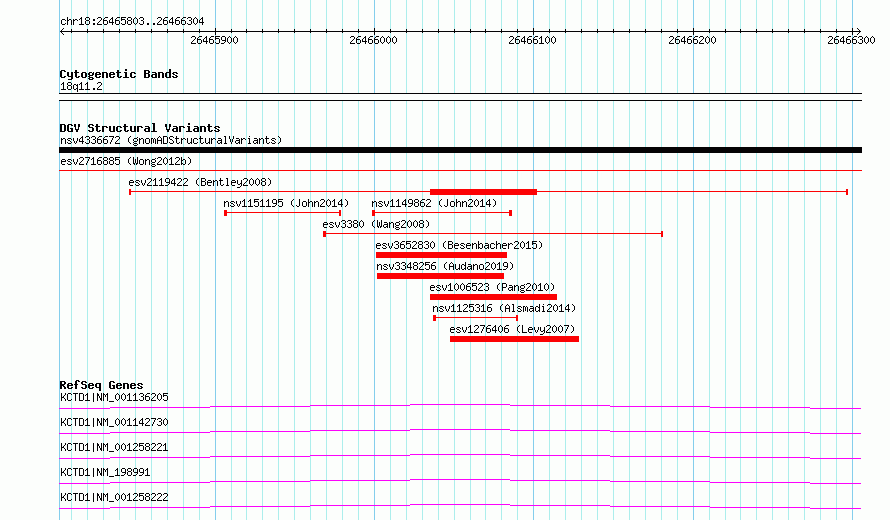Open transcript KCTD1|NM_001142730 label
The image size is (890, 520).
point(114,422)
